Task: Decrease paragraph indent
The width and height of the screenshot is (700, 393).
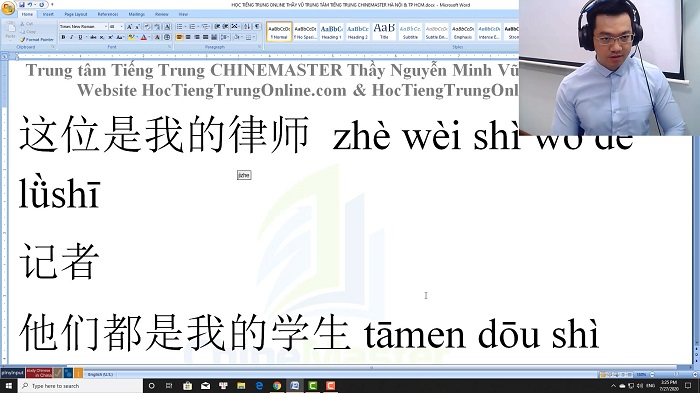Action: coord(217,26)
